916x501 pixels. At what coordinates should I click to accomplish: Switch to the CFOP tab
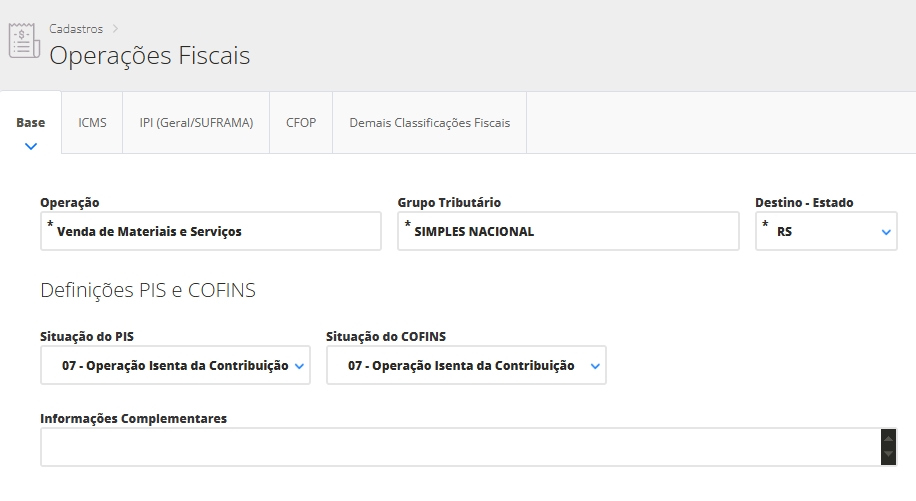tap(301, 123)
